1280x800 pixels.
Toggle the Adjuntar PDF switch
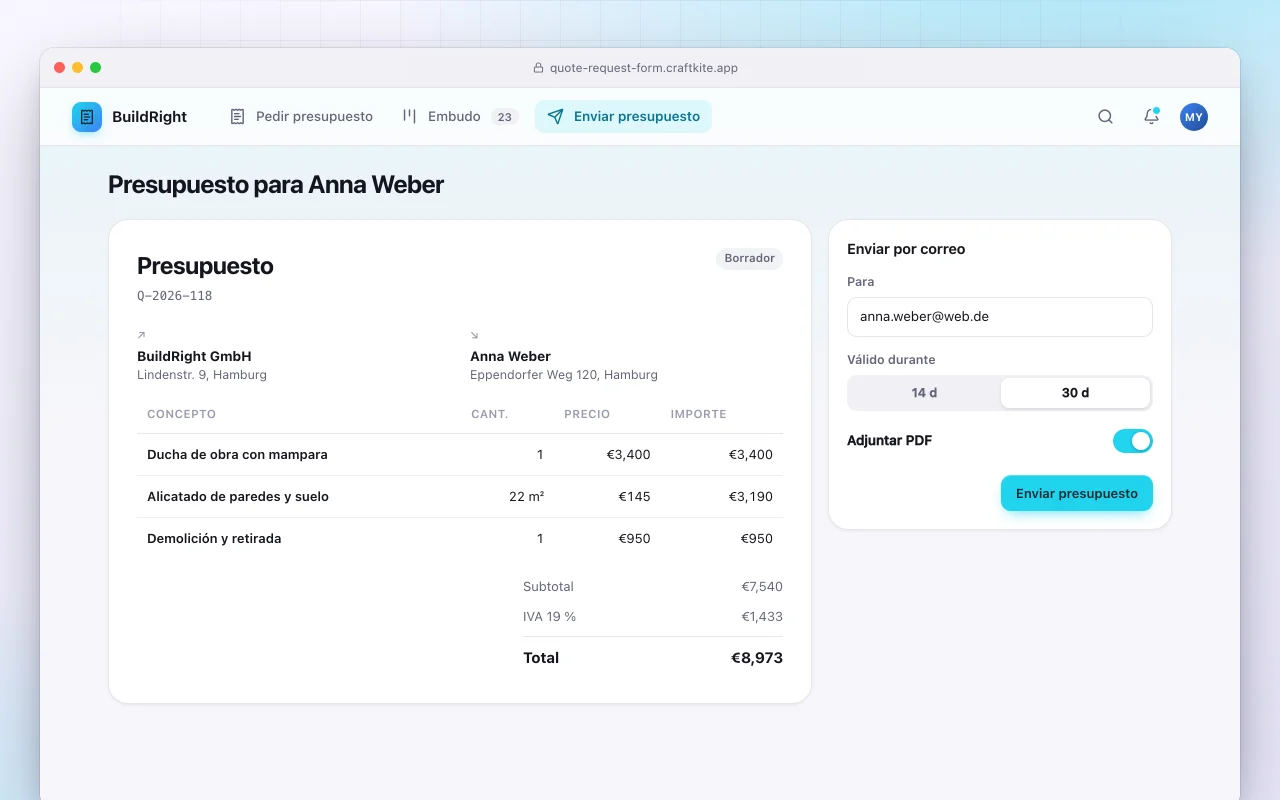click(x=1133, y=441)
